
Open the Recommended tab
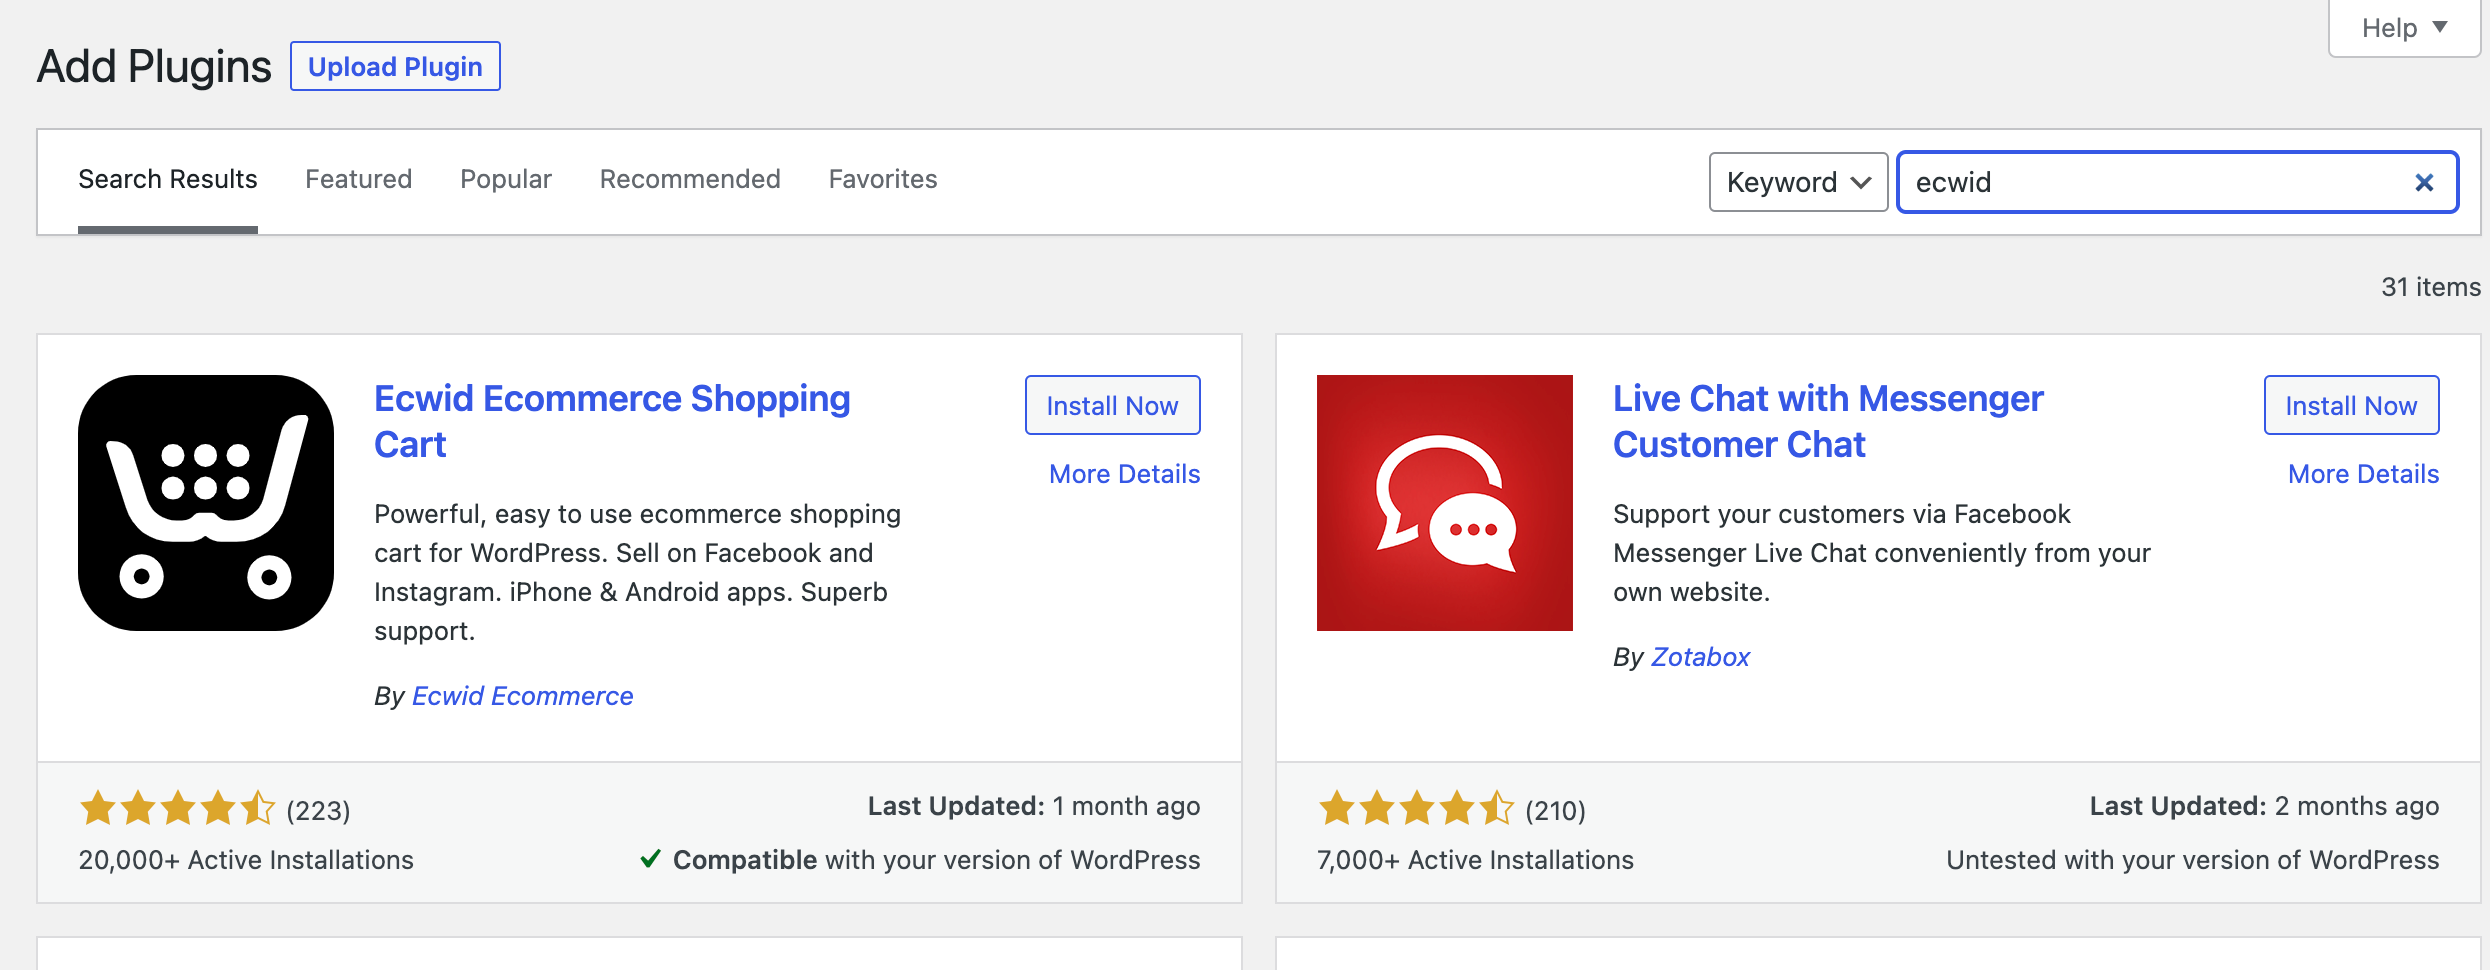(x=690, y=179)
